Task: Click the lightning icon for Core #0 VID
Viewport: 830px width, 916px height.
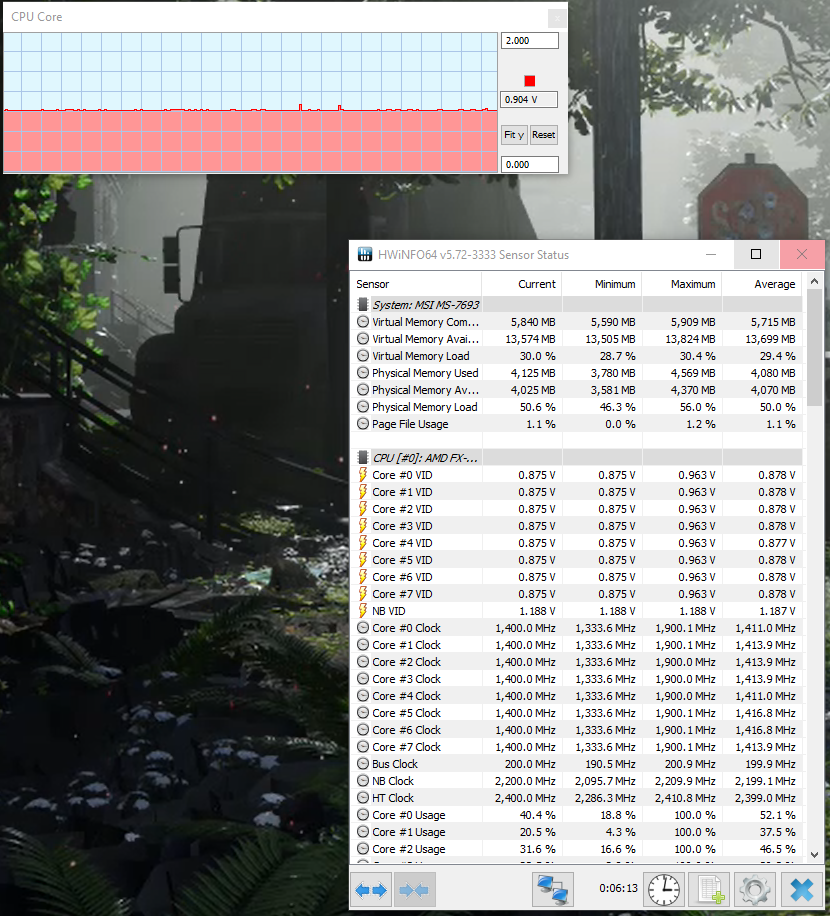Action: 363,475
